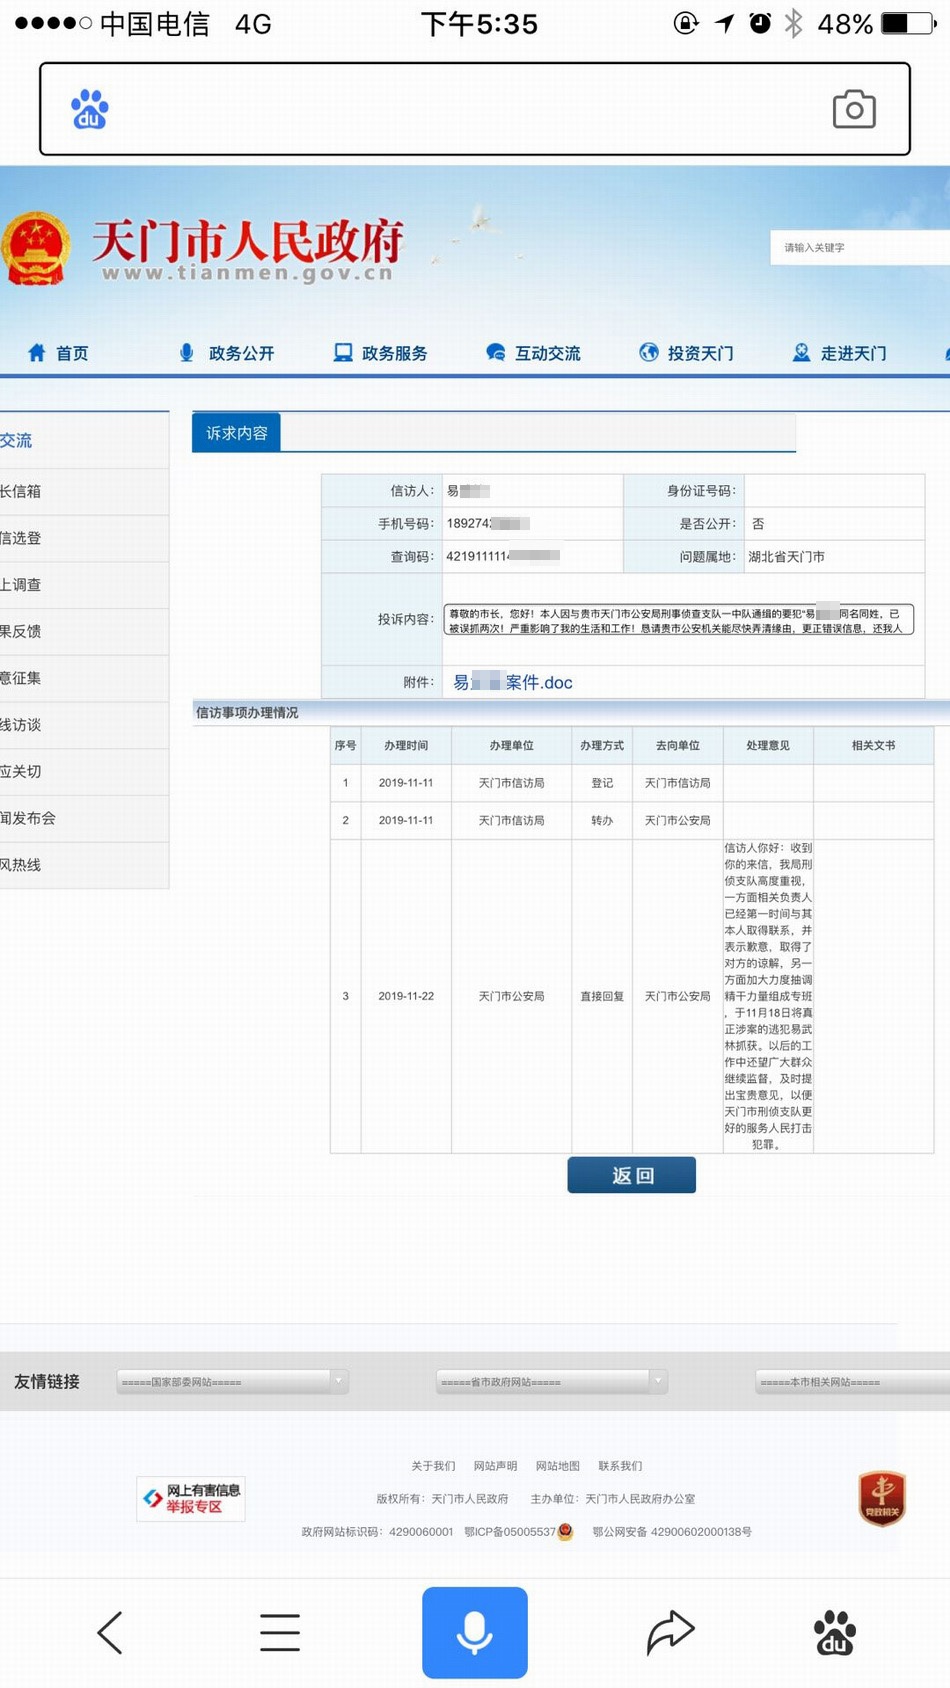This screenshot has width=950, height=1688.
Task: Click the person icon beside 走进天门
Action: 801,352
